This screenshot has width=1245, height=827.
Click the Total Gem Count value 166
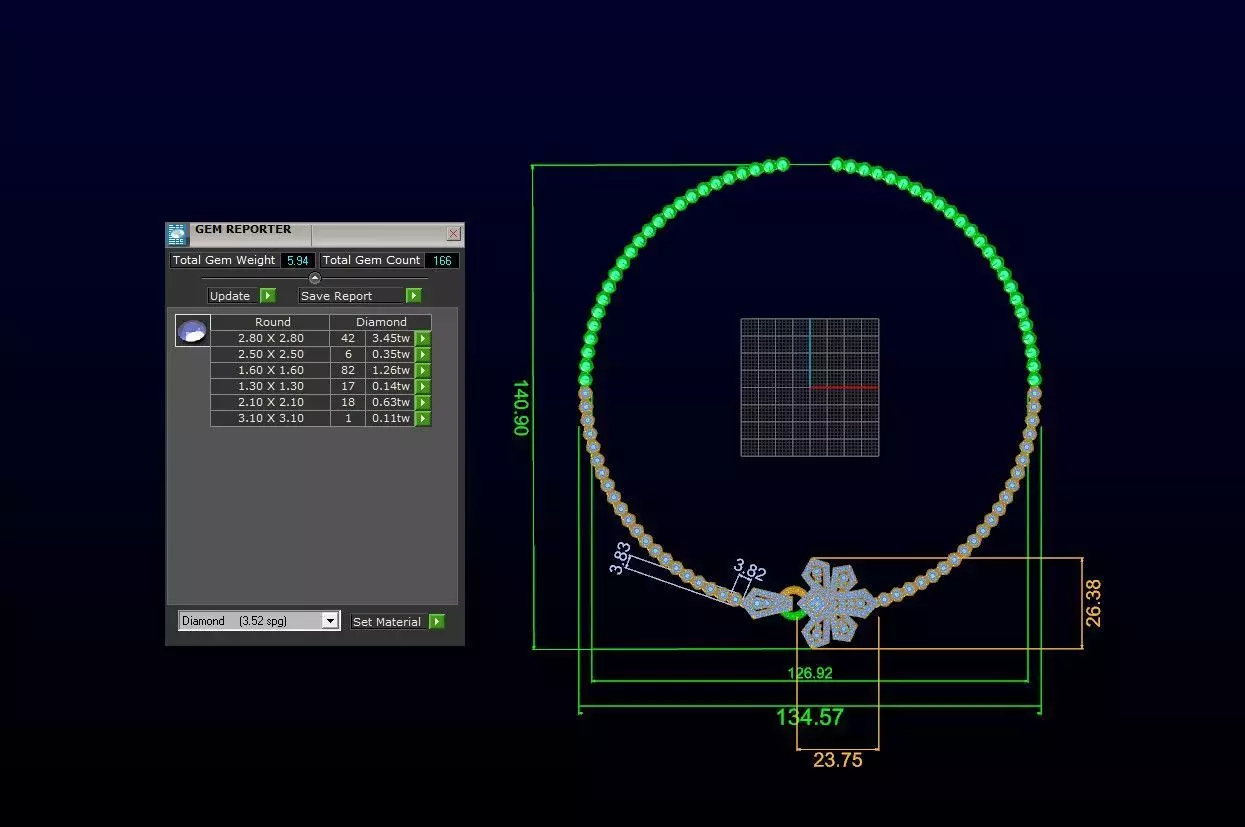442,260
